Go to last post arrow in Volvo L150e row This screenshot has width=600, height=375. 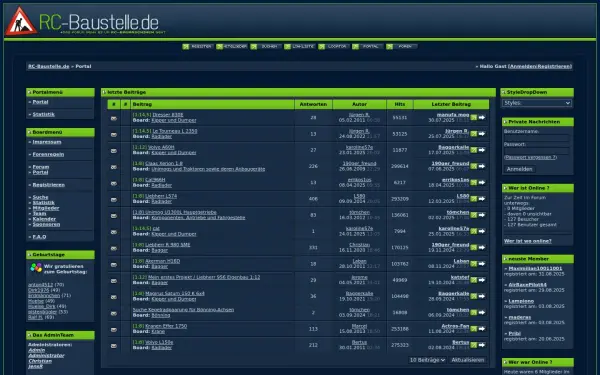(482, 345)
